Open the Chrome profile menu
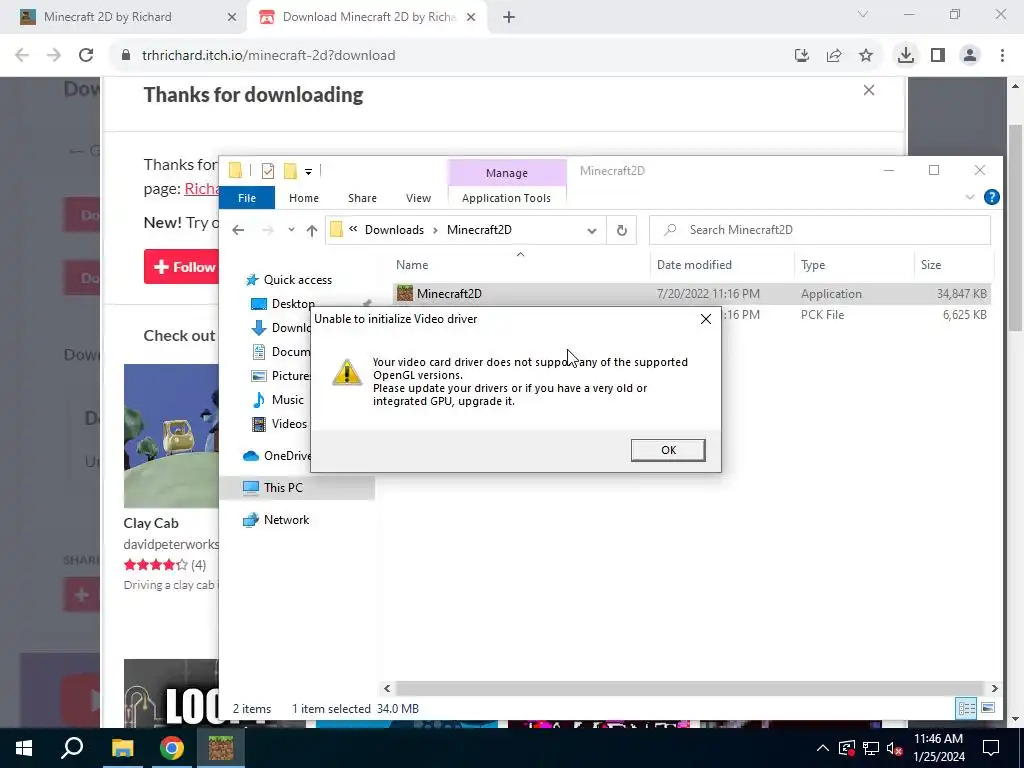The width and height of the screenshot is (1024, 768). [x=970, y=56]
